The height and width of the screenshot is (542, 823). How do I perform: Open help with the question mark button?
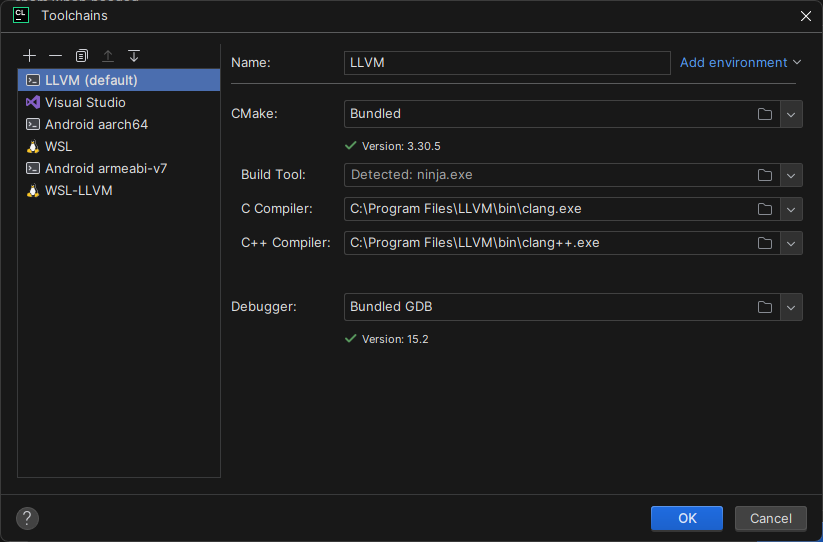click(27, 518)
